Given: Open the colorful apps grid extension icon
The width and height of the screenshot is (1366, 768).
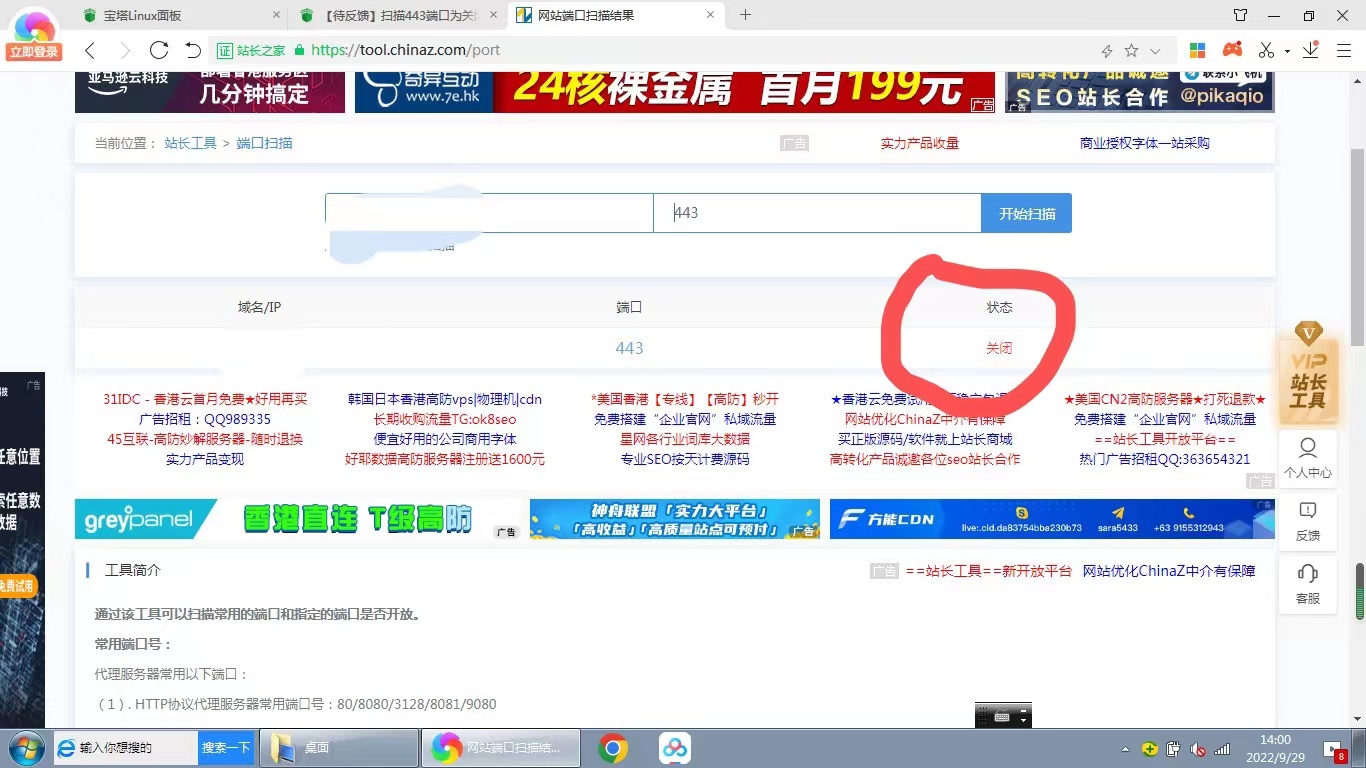Looking at the screenshot, I should [x=1197, y=50].
